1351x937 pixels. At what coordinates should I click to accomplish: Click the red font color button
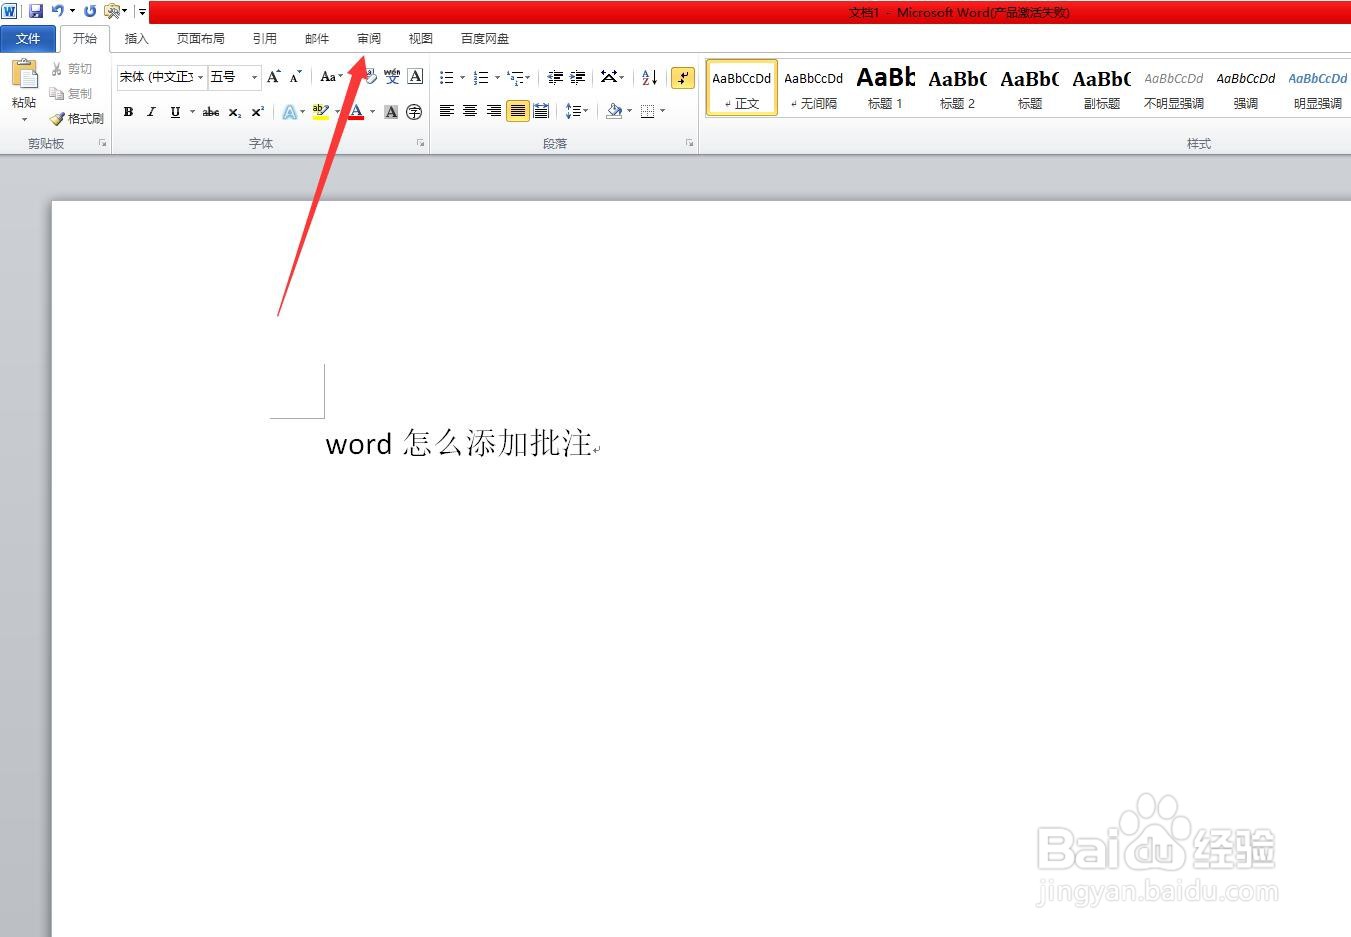356,112
